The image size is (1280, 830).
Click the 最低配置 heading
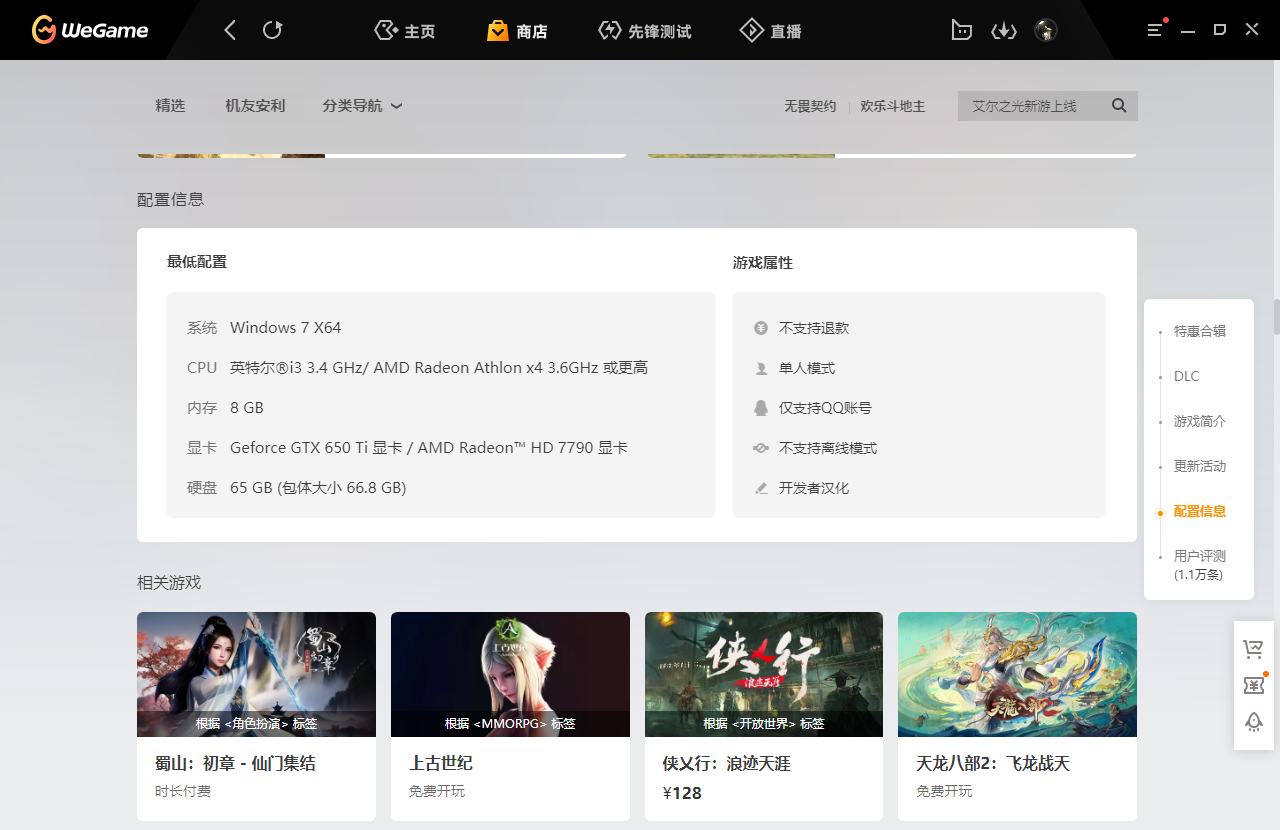click(x=197, y=262)
